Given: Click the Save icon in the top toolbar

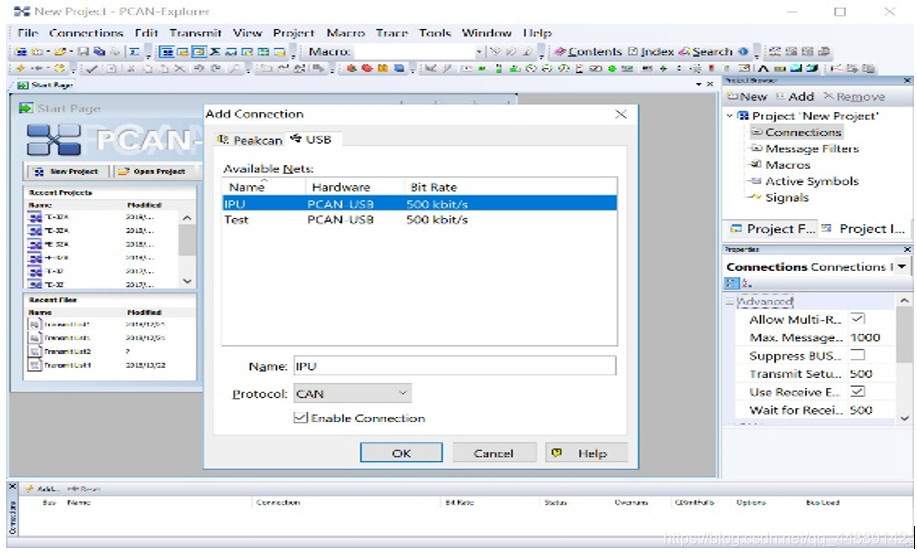Looking at the screenshot, I should pyautogui.click(x=84, y=51).
